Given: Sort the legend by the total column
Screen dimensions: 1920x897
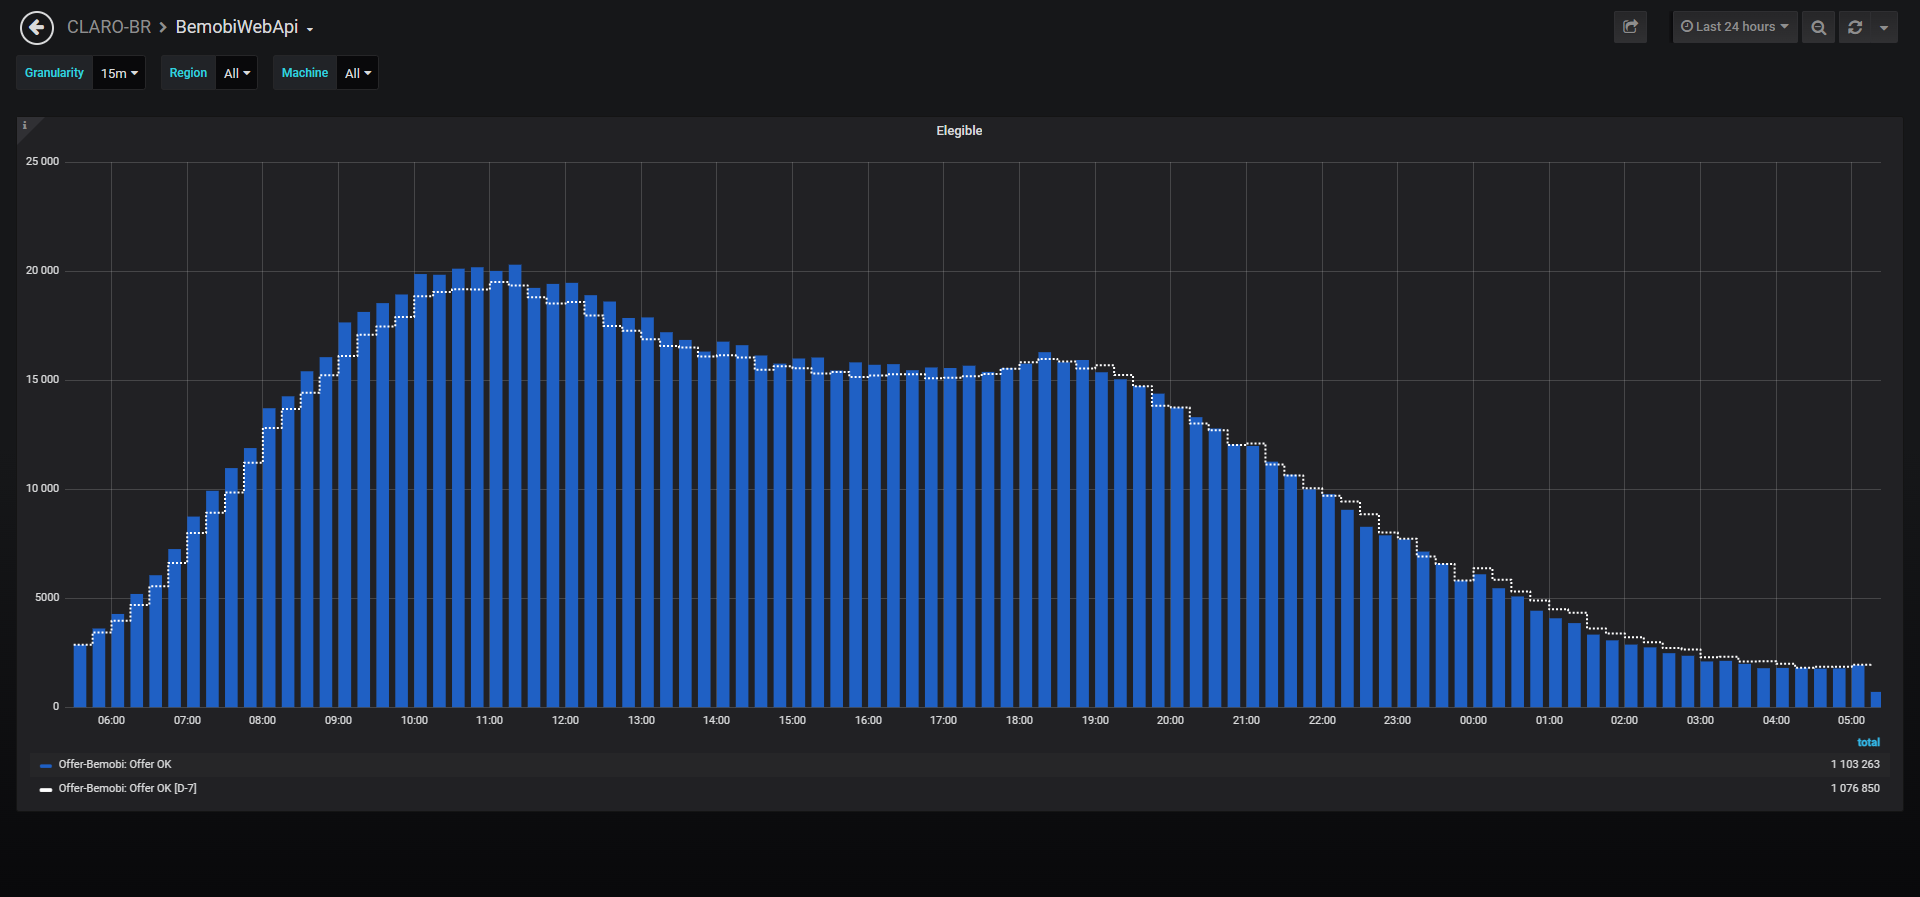Looking at the screenshot, I should pos(1868,742).
